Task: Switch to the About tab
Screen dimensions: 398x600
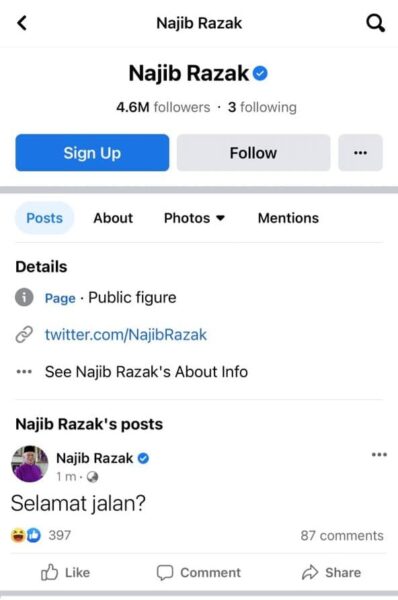Action: (x=113, y=218)
